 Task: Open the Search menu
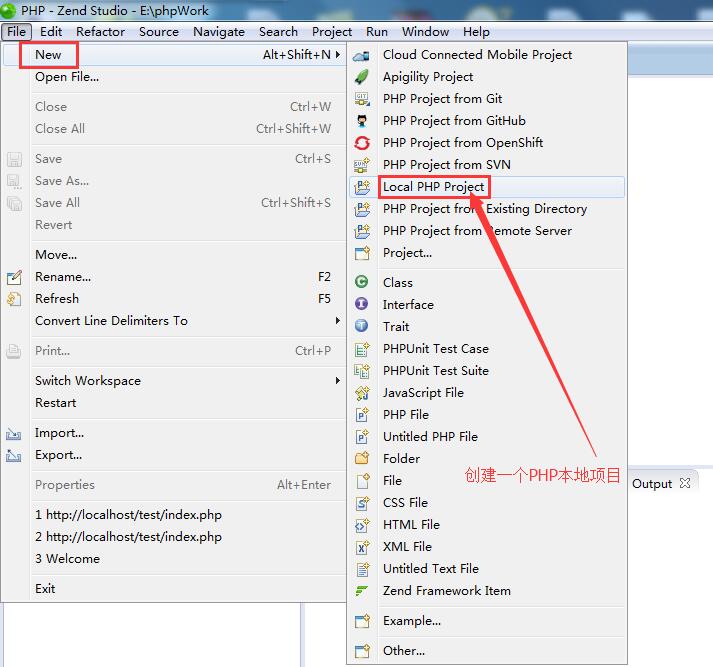tap(278, 32)
